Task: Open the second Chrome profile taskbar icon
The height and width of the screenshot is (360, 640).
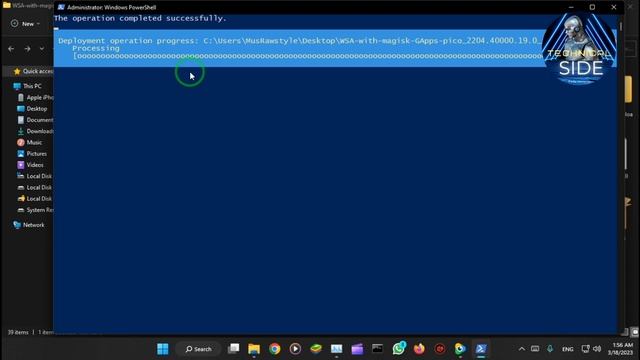Action: tap(460, 349)
